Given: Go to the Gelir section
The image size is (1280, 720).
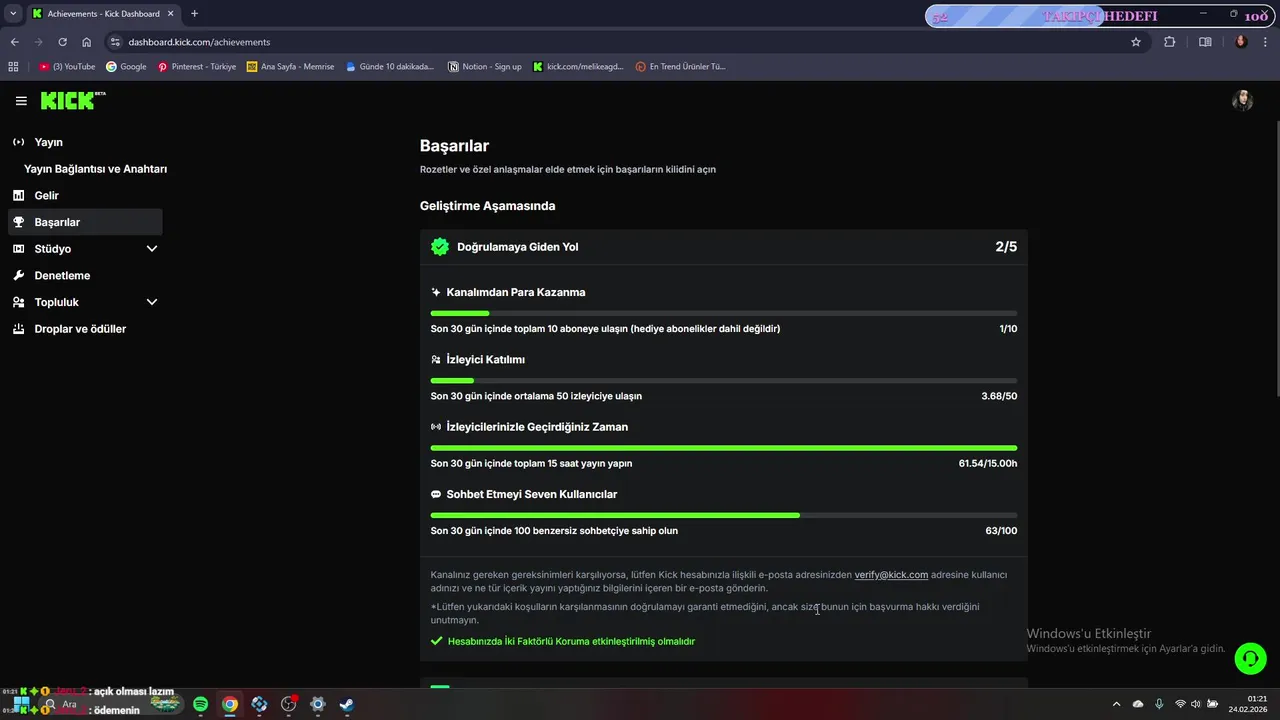Looking at the screenshot, I should pyautogui.click(x=85, y=196).
